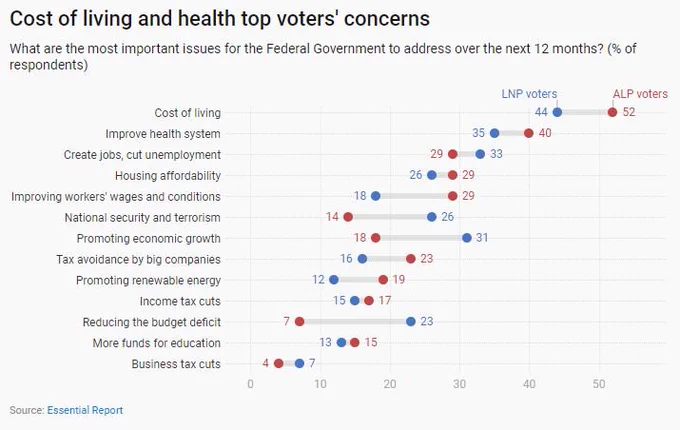The image size is (680, 430).
Task: Click red dot for Business tax cuts
Action: pos(278,363)
